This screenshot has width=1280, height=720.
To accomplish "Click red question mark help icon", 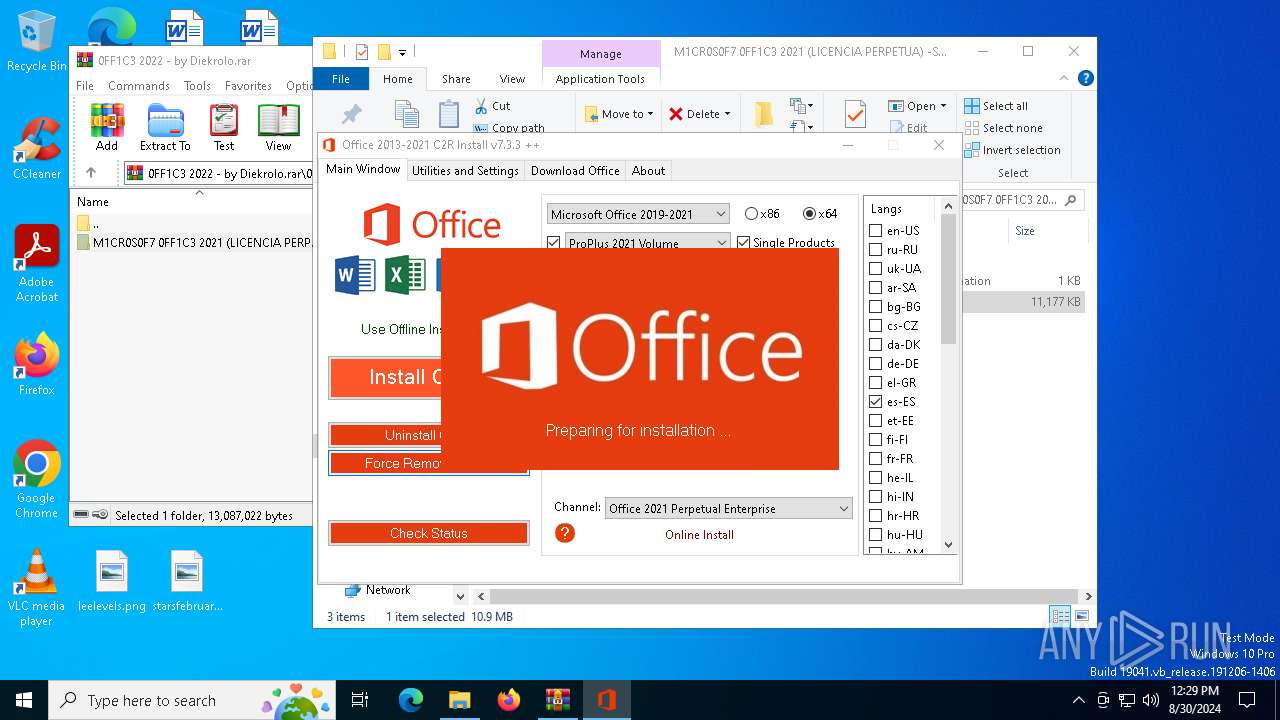I will (x=565, y=533).
